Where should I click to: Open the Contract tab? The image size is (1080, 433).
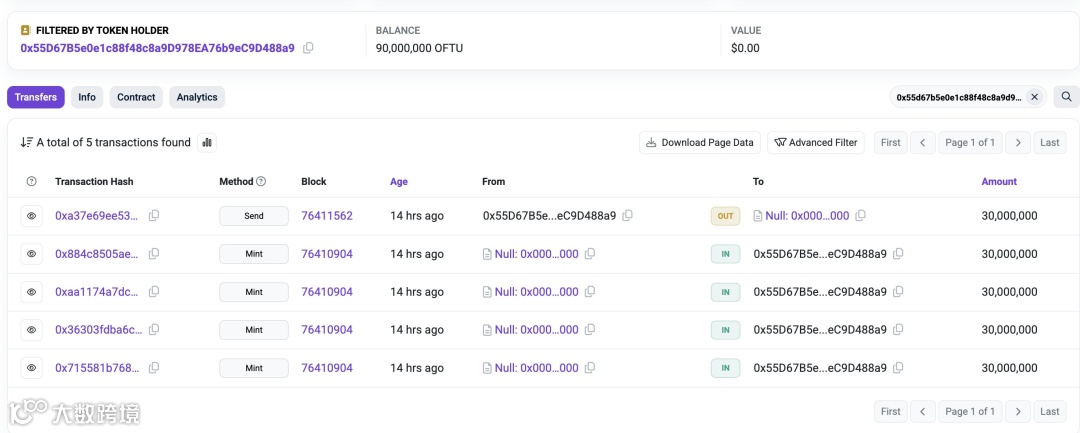point(136,97)
